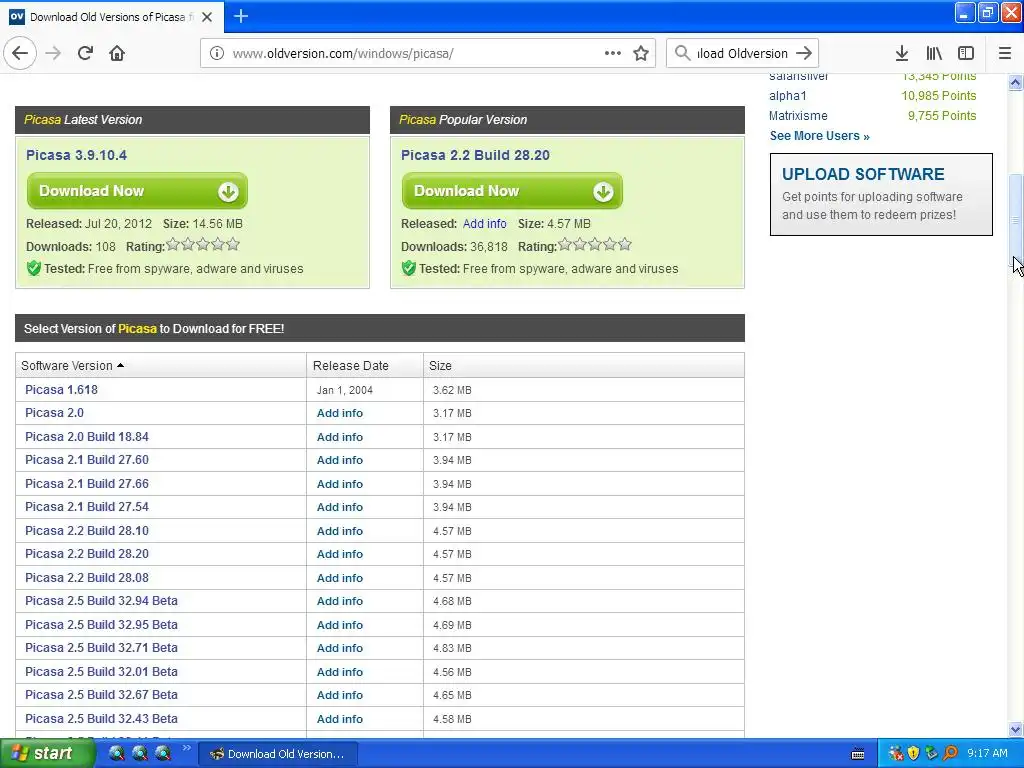Expand the quick launch chevron on the taskbar

click(x=186, y=748)
